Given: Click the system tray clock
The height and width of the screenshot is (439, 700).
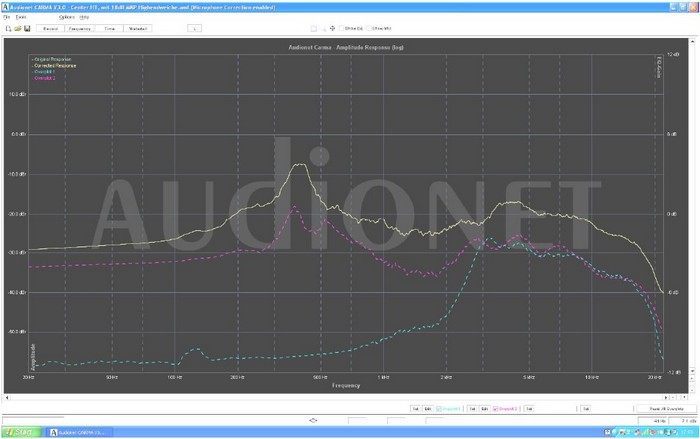Looking at the screenshot, I should coord(686,432).
